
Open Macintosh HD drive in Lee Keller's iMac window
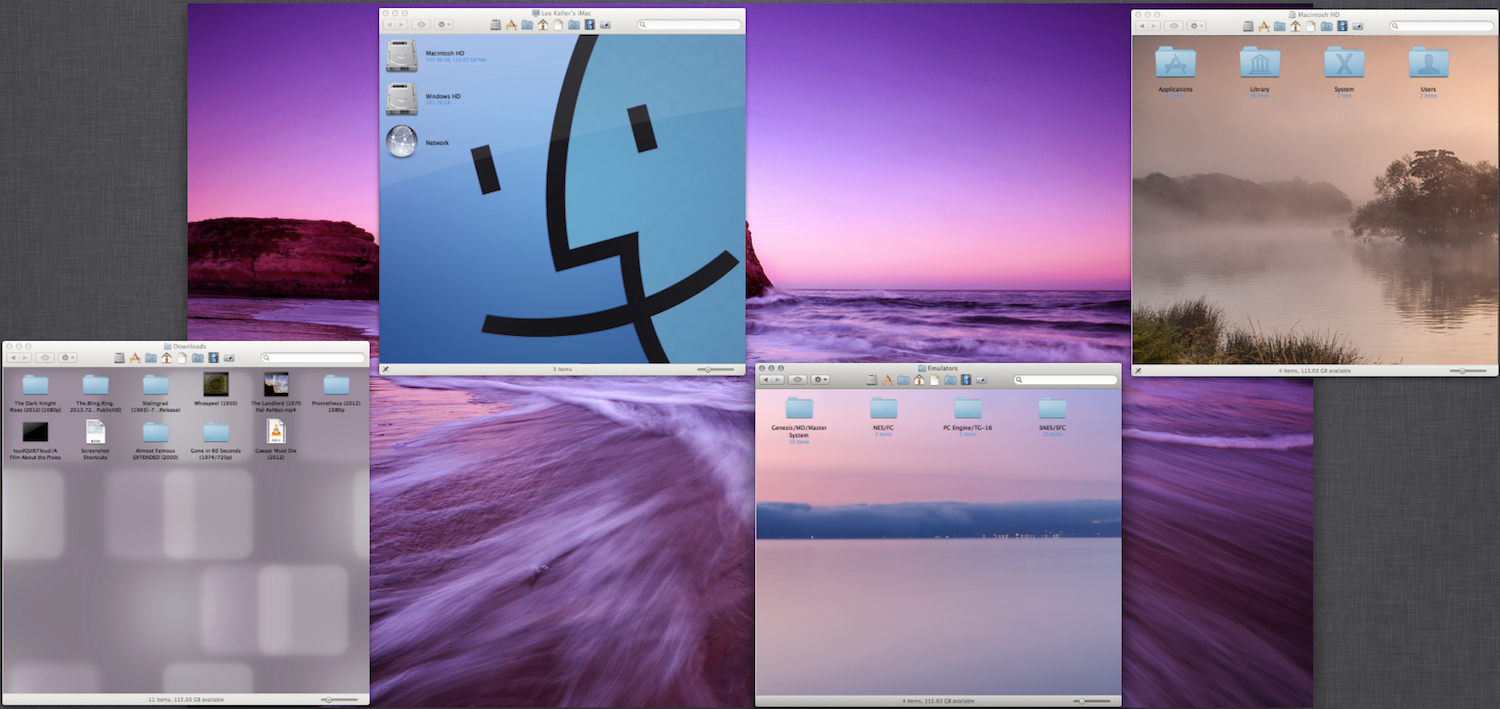403,55
